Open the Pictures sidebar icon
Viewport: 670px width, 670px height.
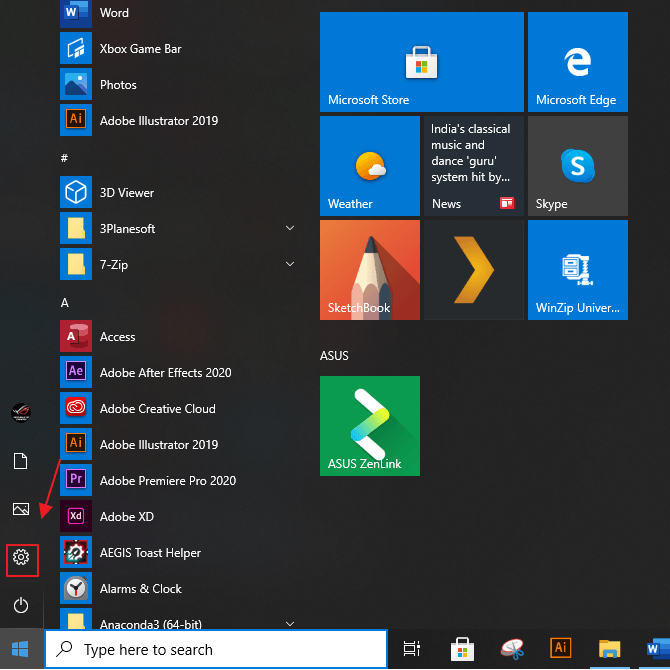[21, 509]
